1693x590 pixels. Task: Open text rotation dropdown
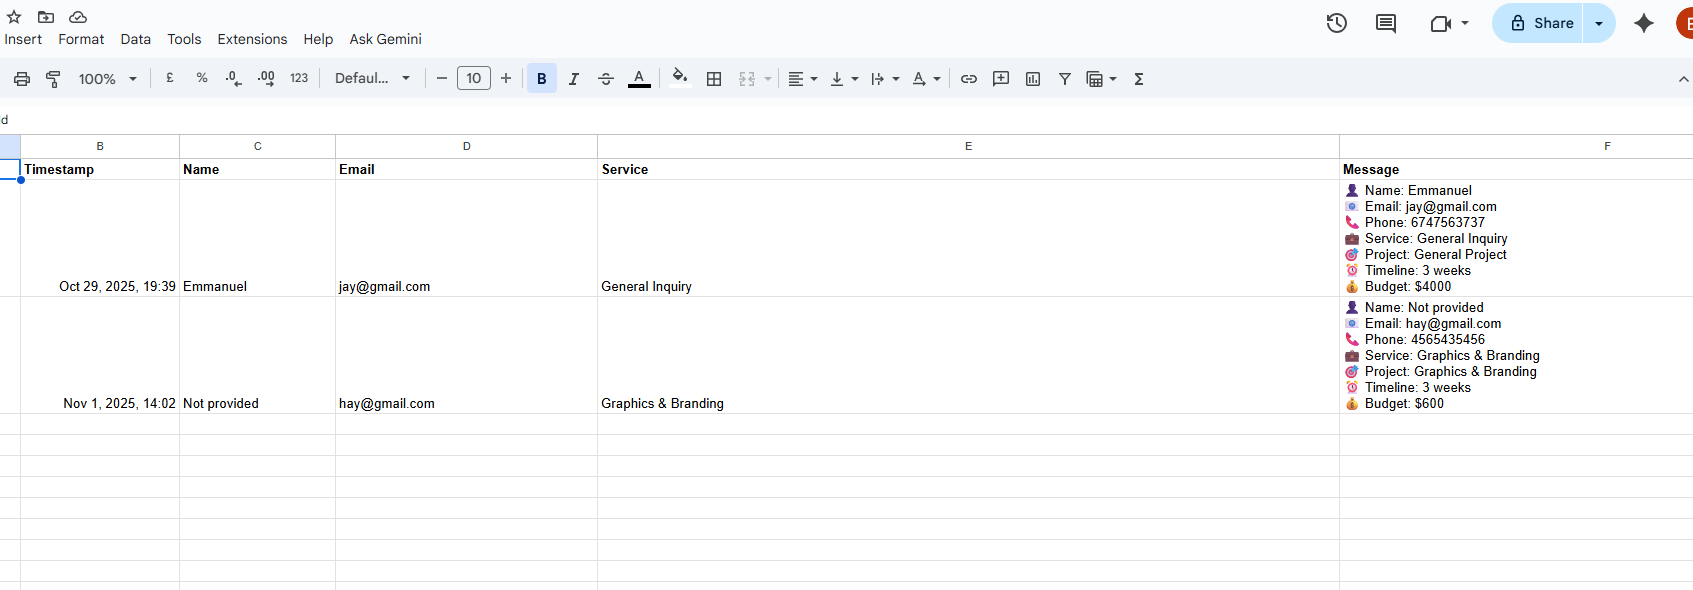tap(926, 78)
